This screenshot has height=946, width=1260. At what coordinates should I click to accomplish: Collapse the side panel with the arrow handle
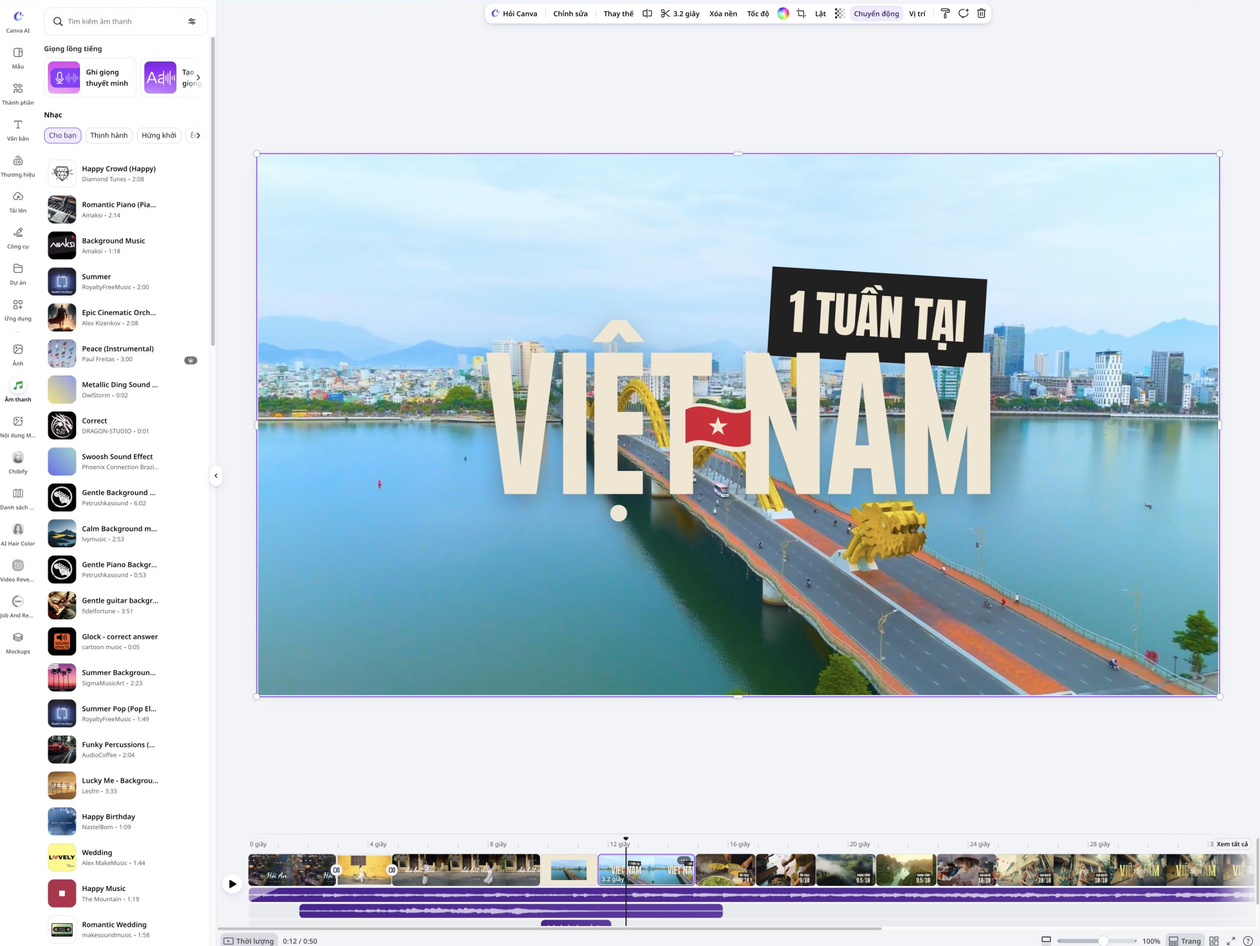[215, 476]
